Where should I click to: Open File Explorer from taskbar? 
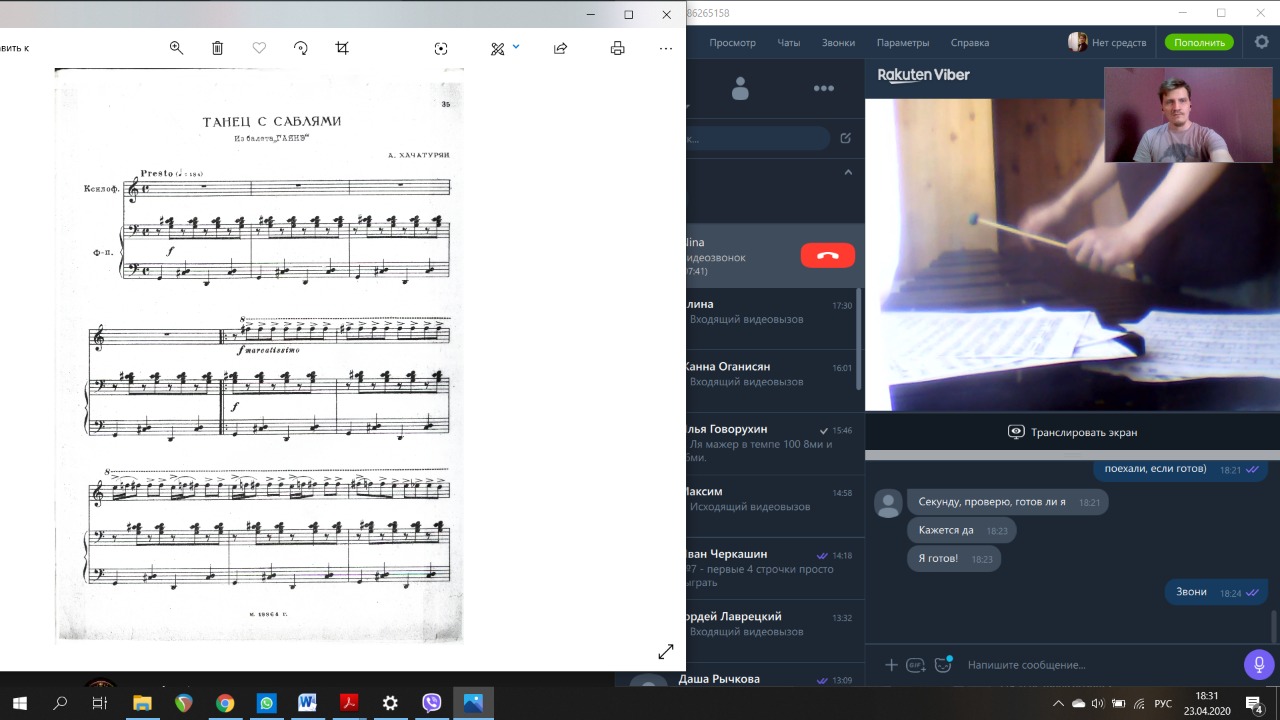142,703
